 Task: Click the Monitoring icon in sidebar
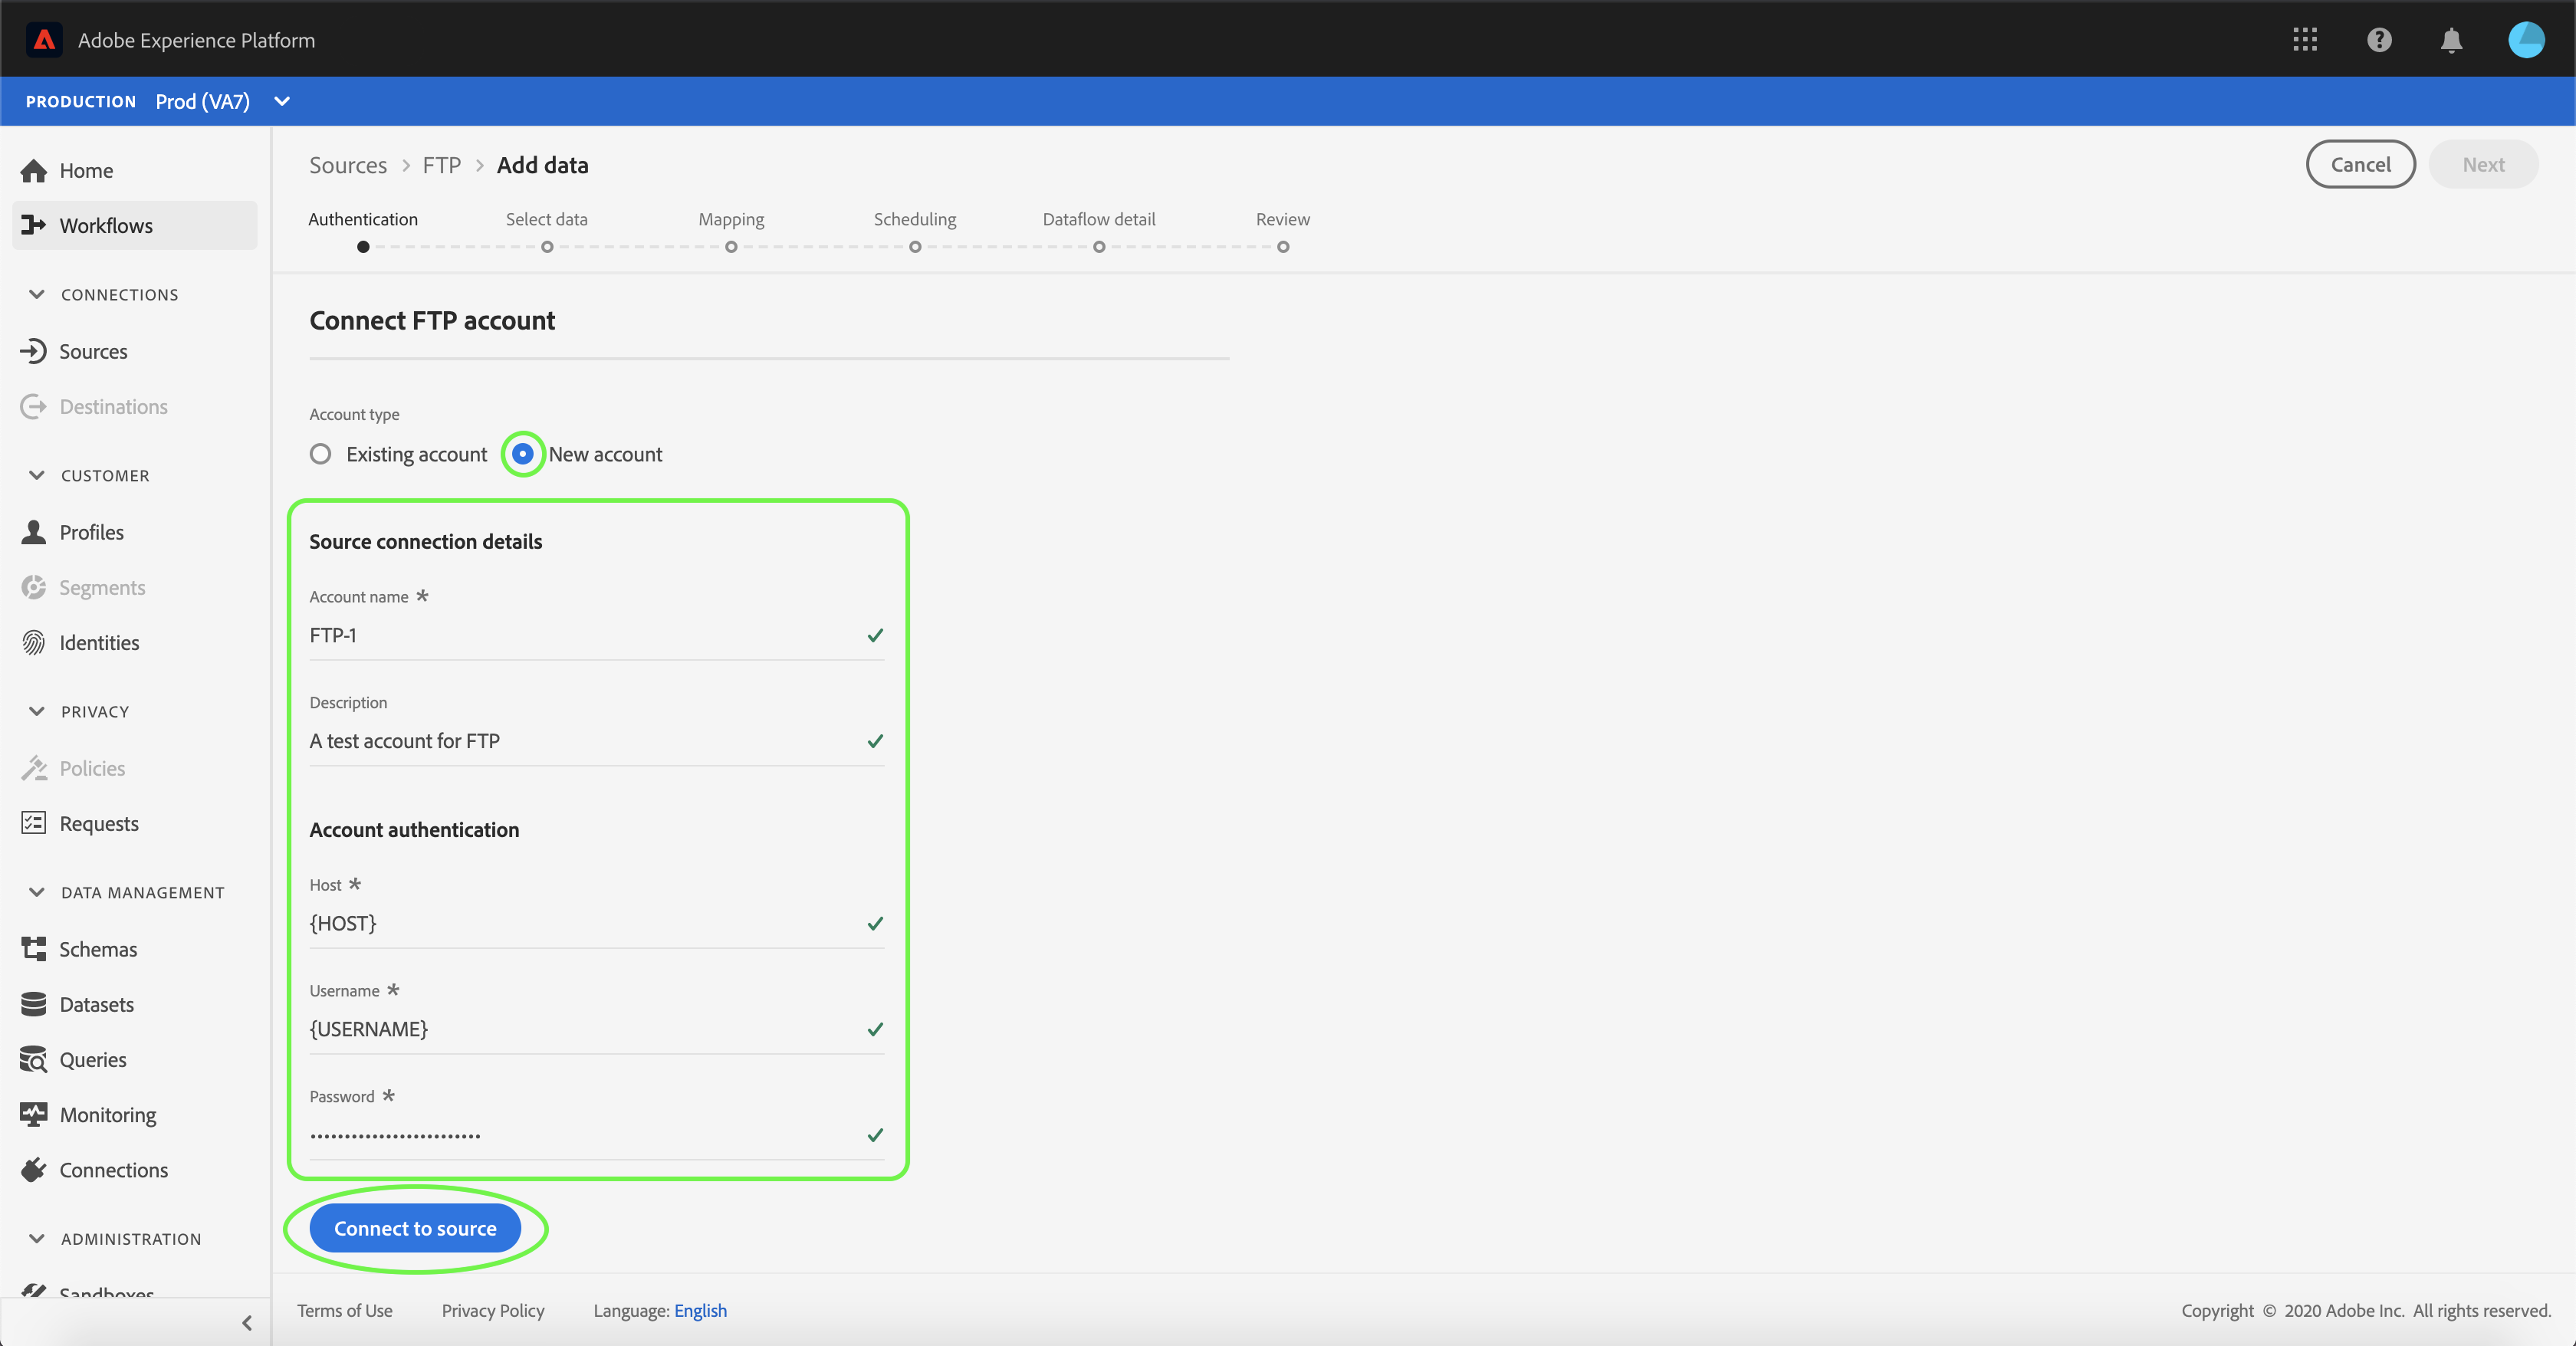pyautogui.click(x=34, y=1114)
